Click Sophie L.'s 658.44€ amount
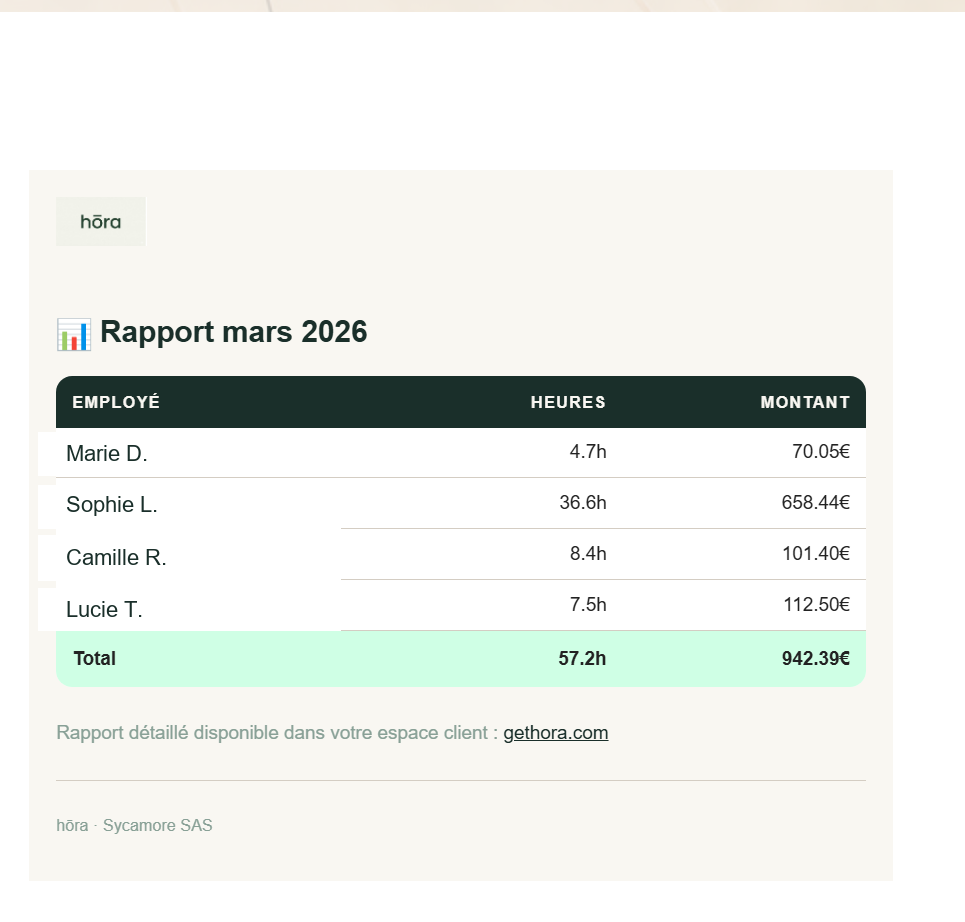 (x=816, y=502)
